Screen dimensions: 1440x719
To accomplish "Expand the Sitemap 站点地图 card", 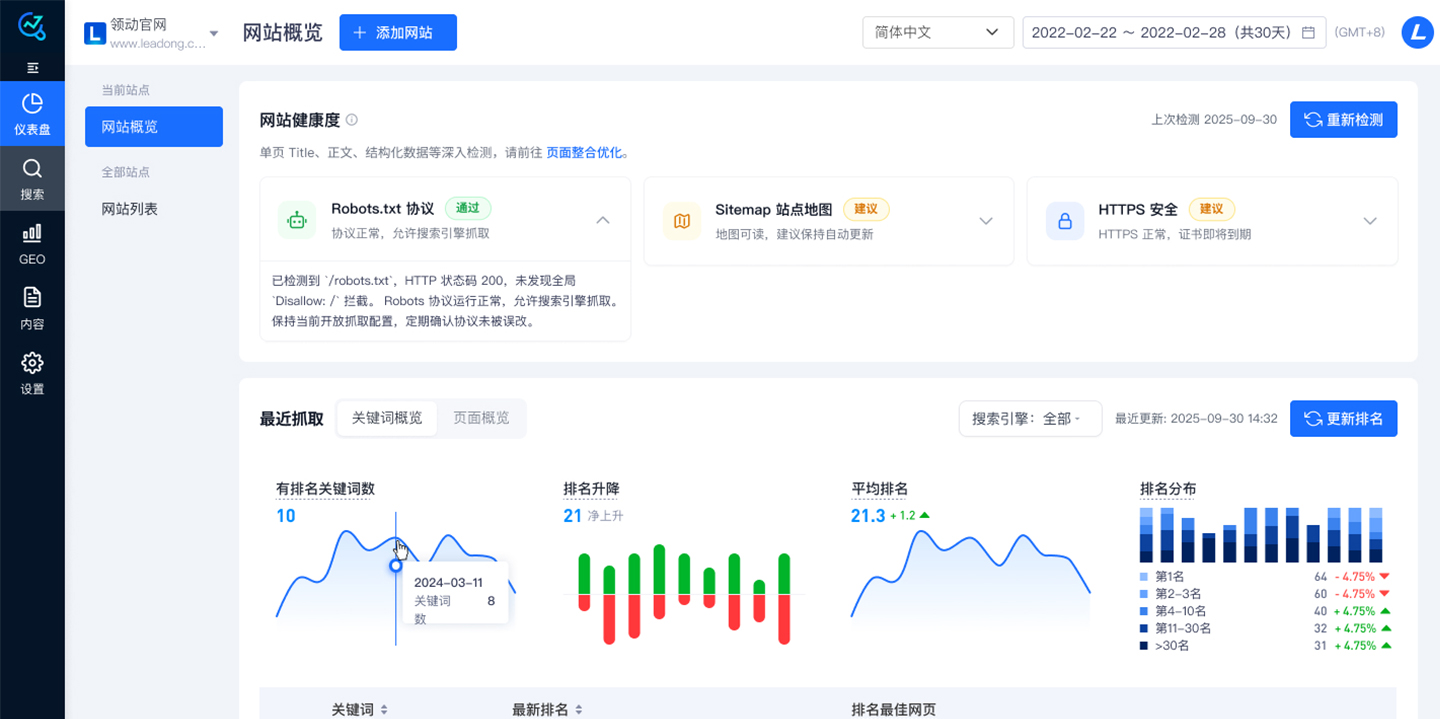I will (986, 221).
